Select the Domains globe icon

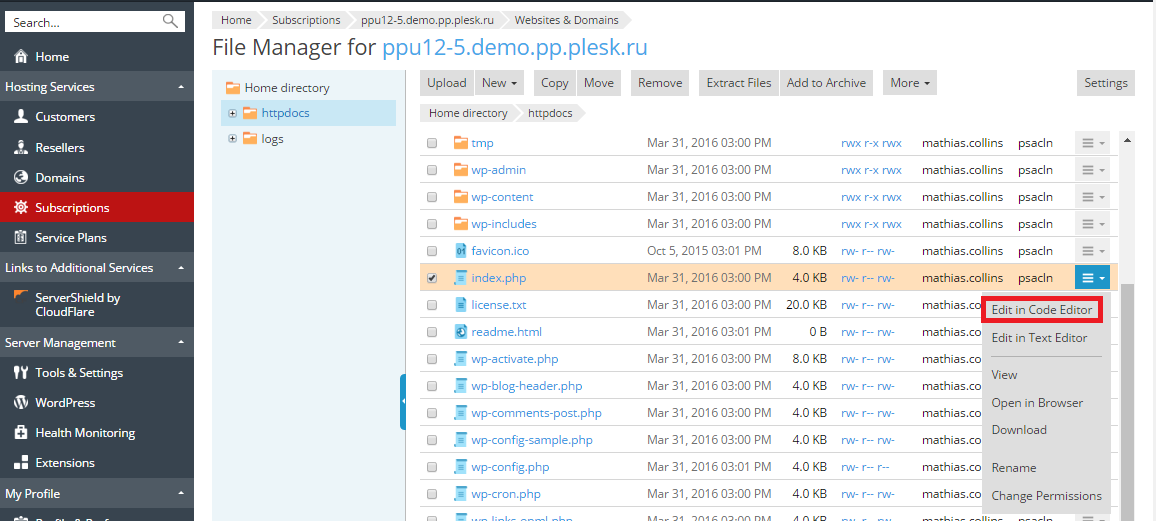(x=20, y=177)
